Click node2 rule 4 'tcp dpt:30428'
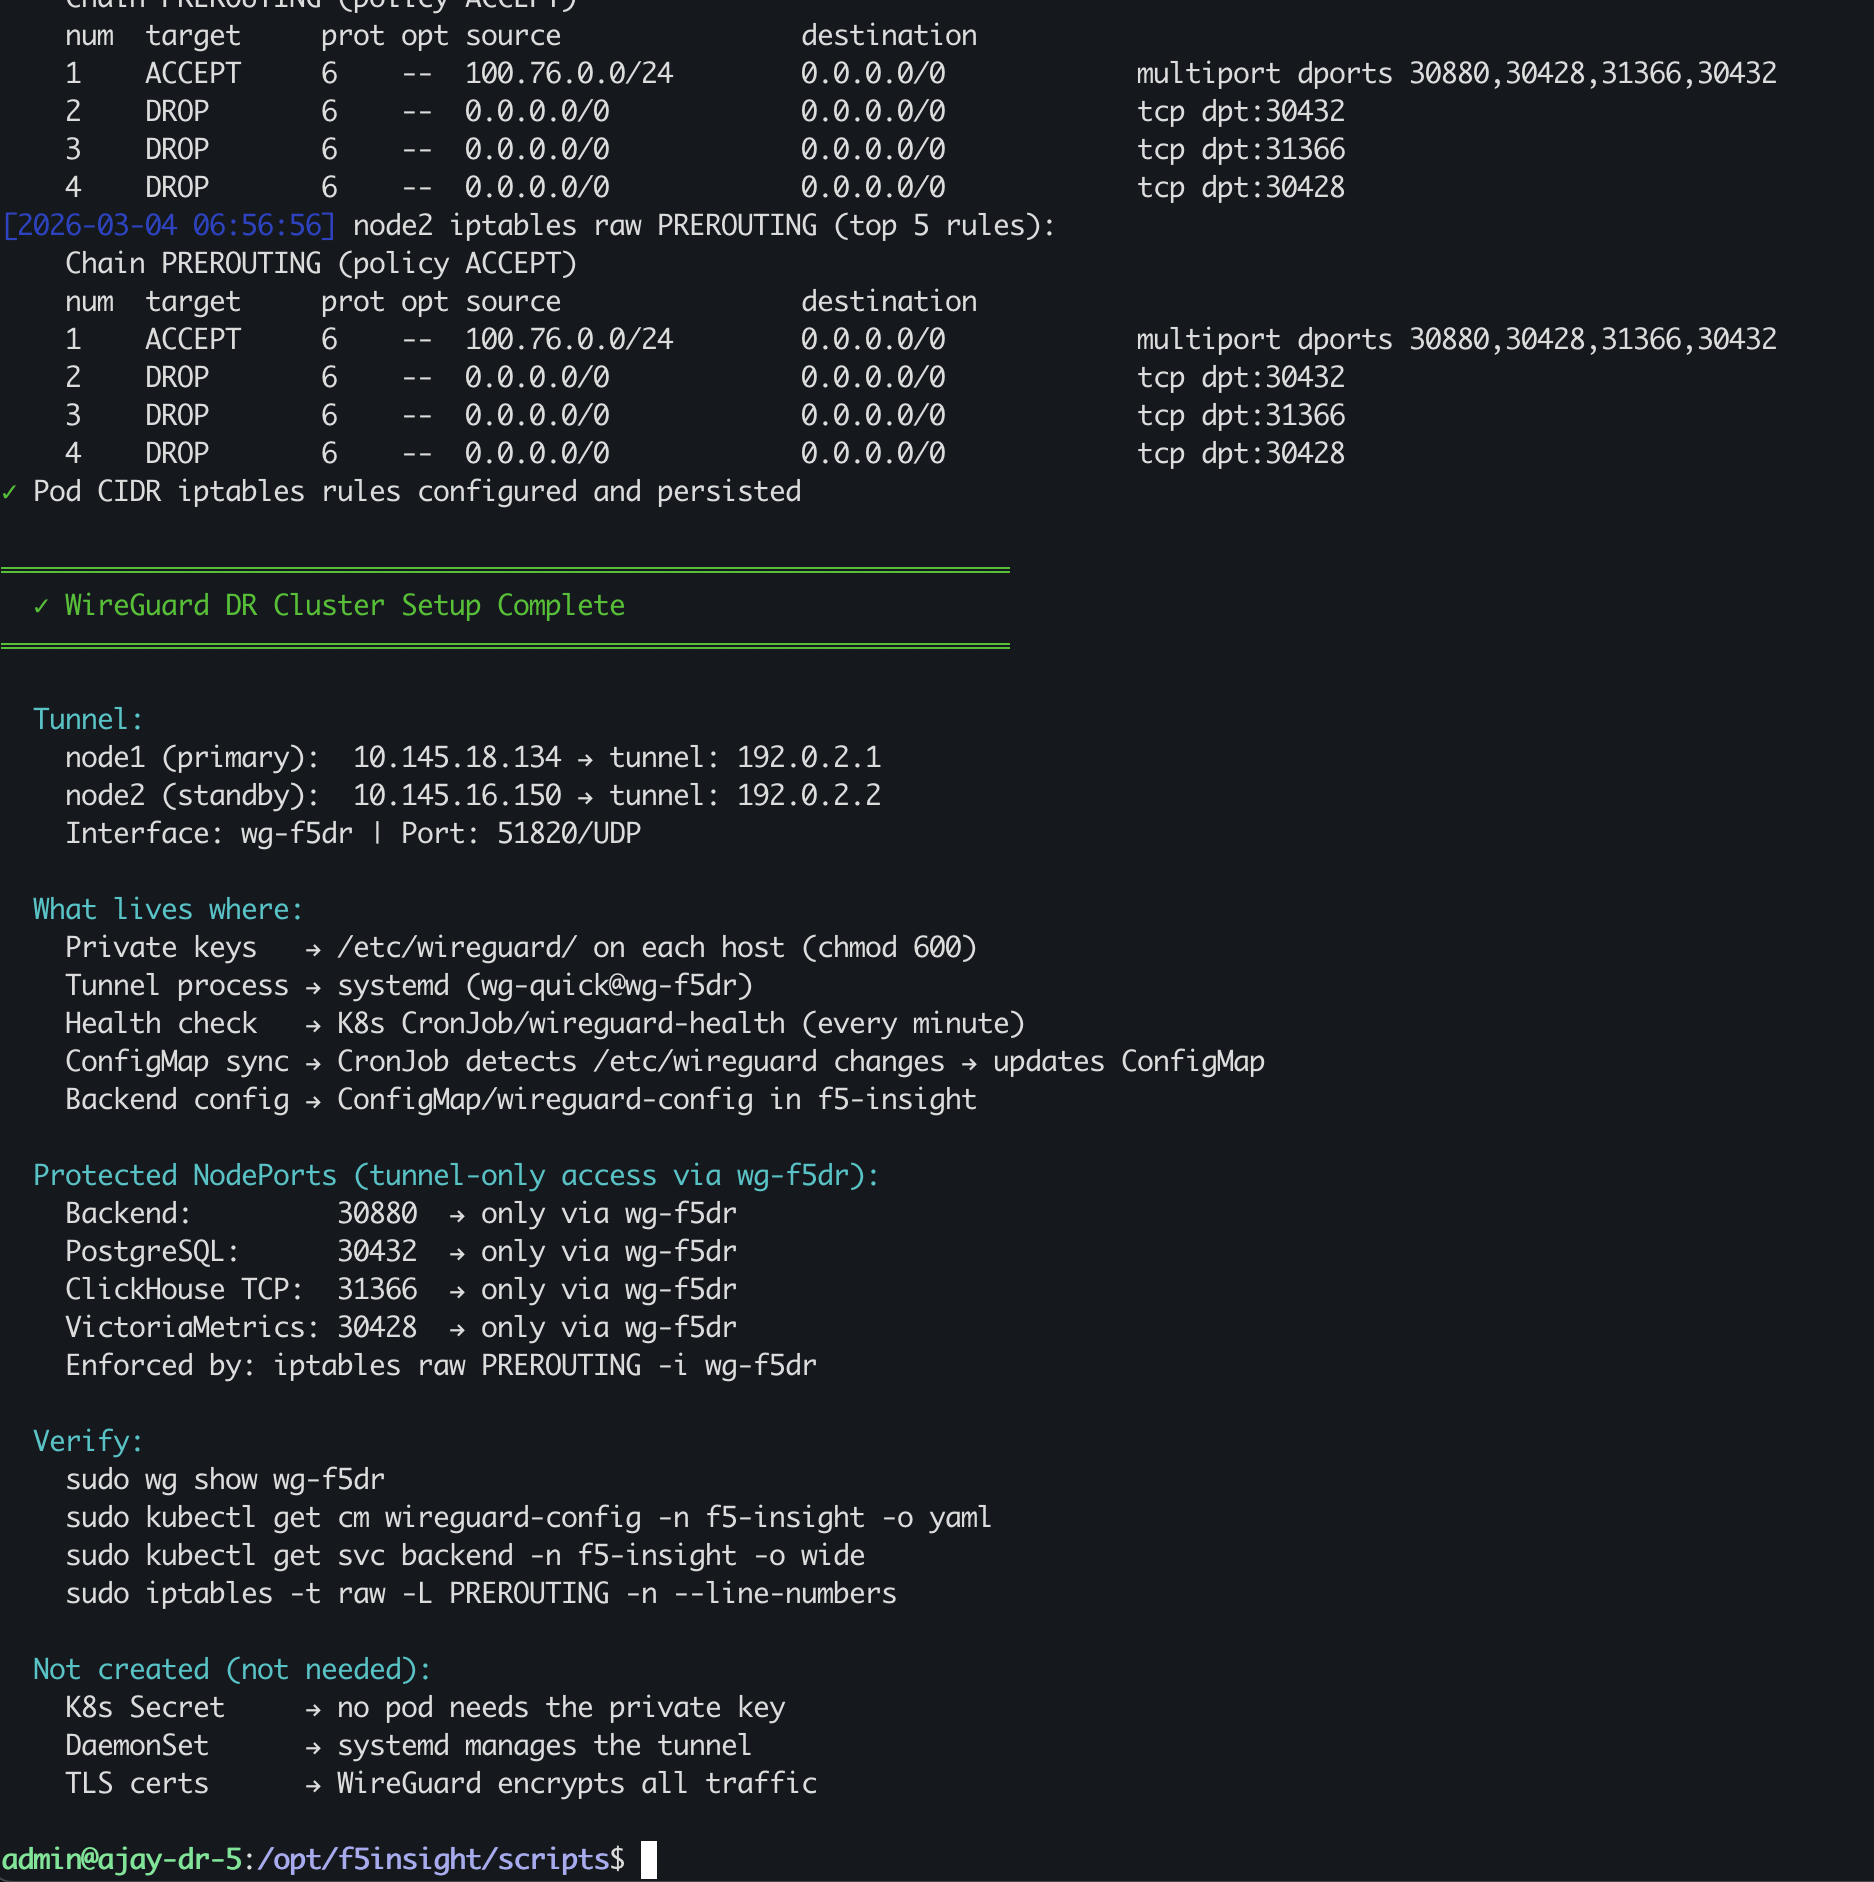Screen dimensions: 1874x1882 (x=1241, y=454)
